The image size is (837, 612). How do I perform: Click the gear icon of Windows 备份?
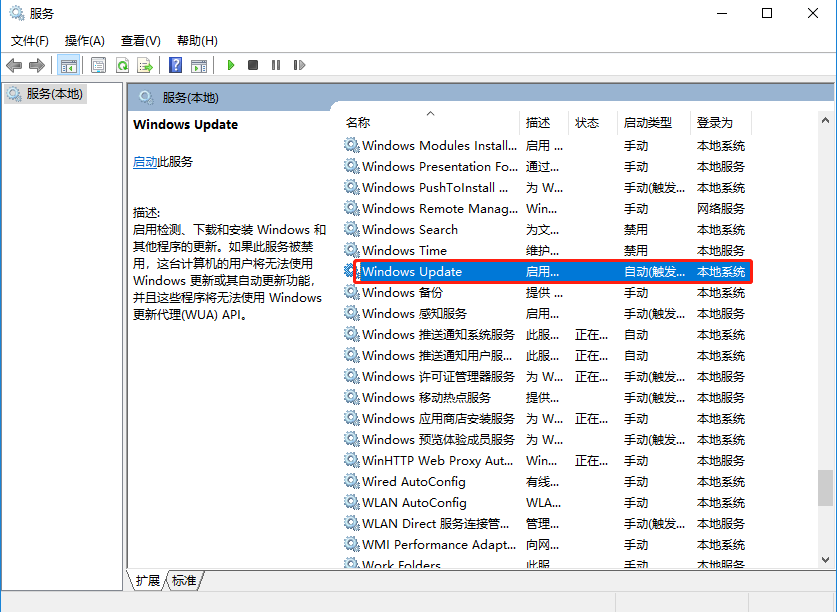pos(351,292)
